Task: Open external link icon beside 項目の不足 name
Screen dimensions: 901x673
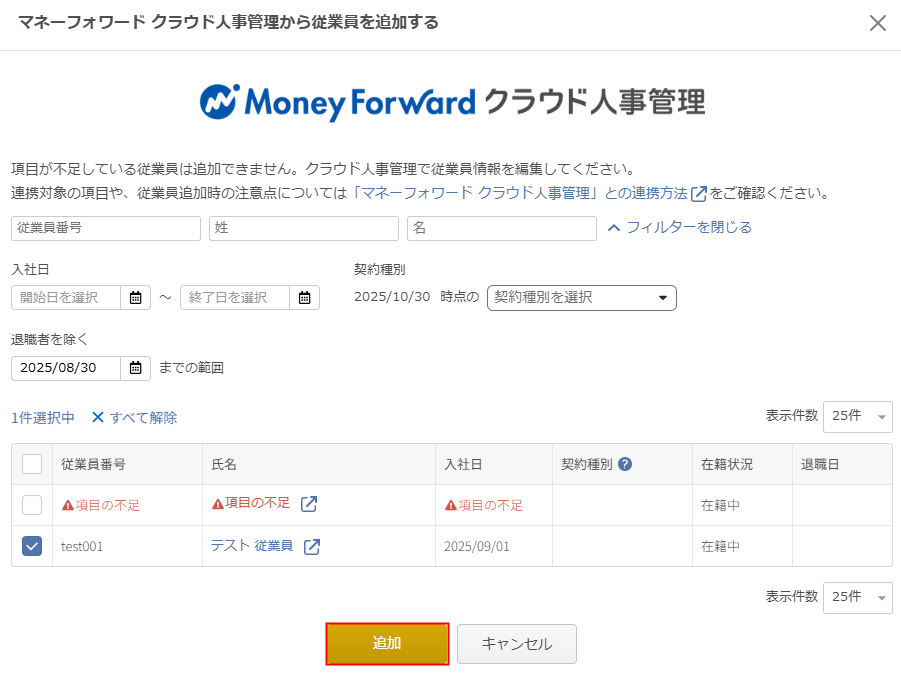Action: click(x=309, y=504)
